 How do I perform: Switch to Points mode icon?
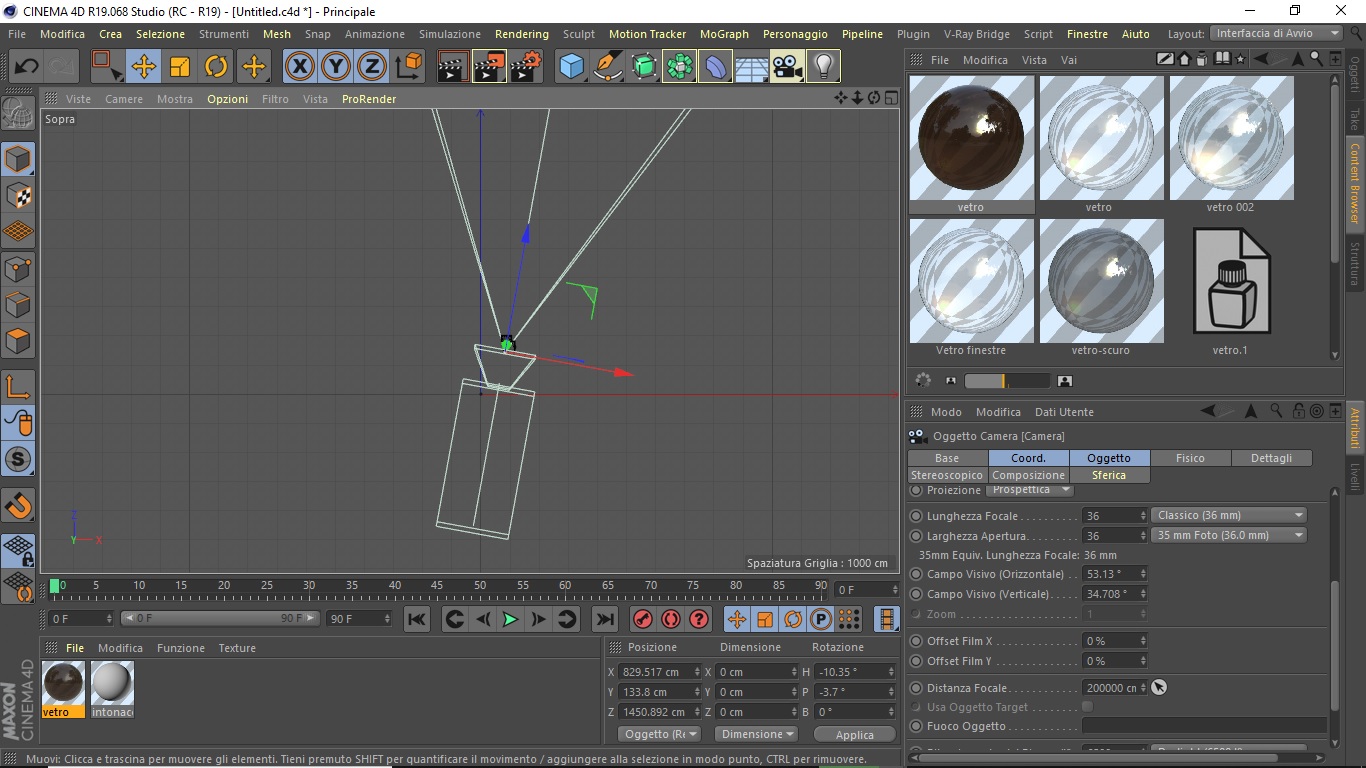click(x=18, y=268)
